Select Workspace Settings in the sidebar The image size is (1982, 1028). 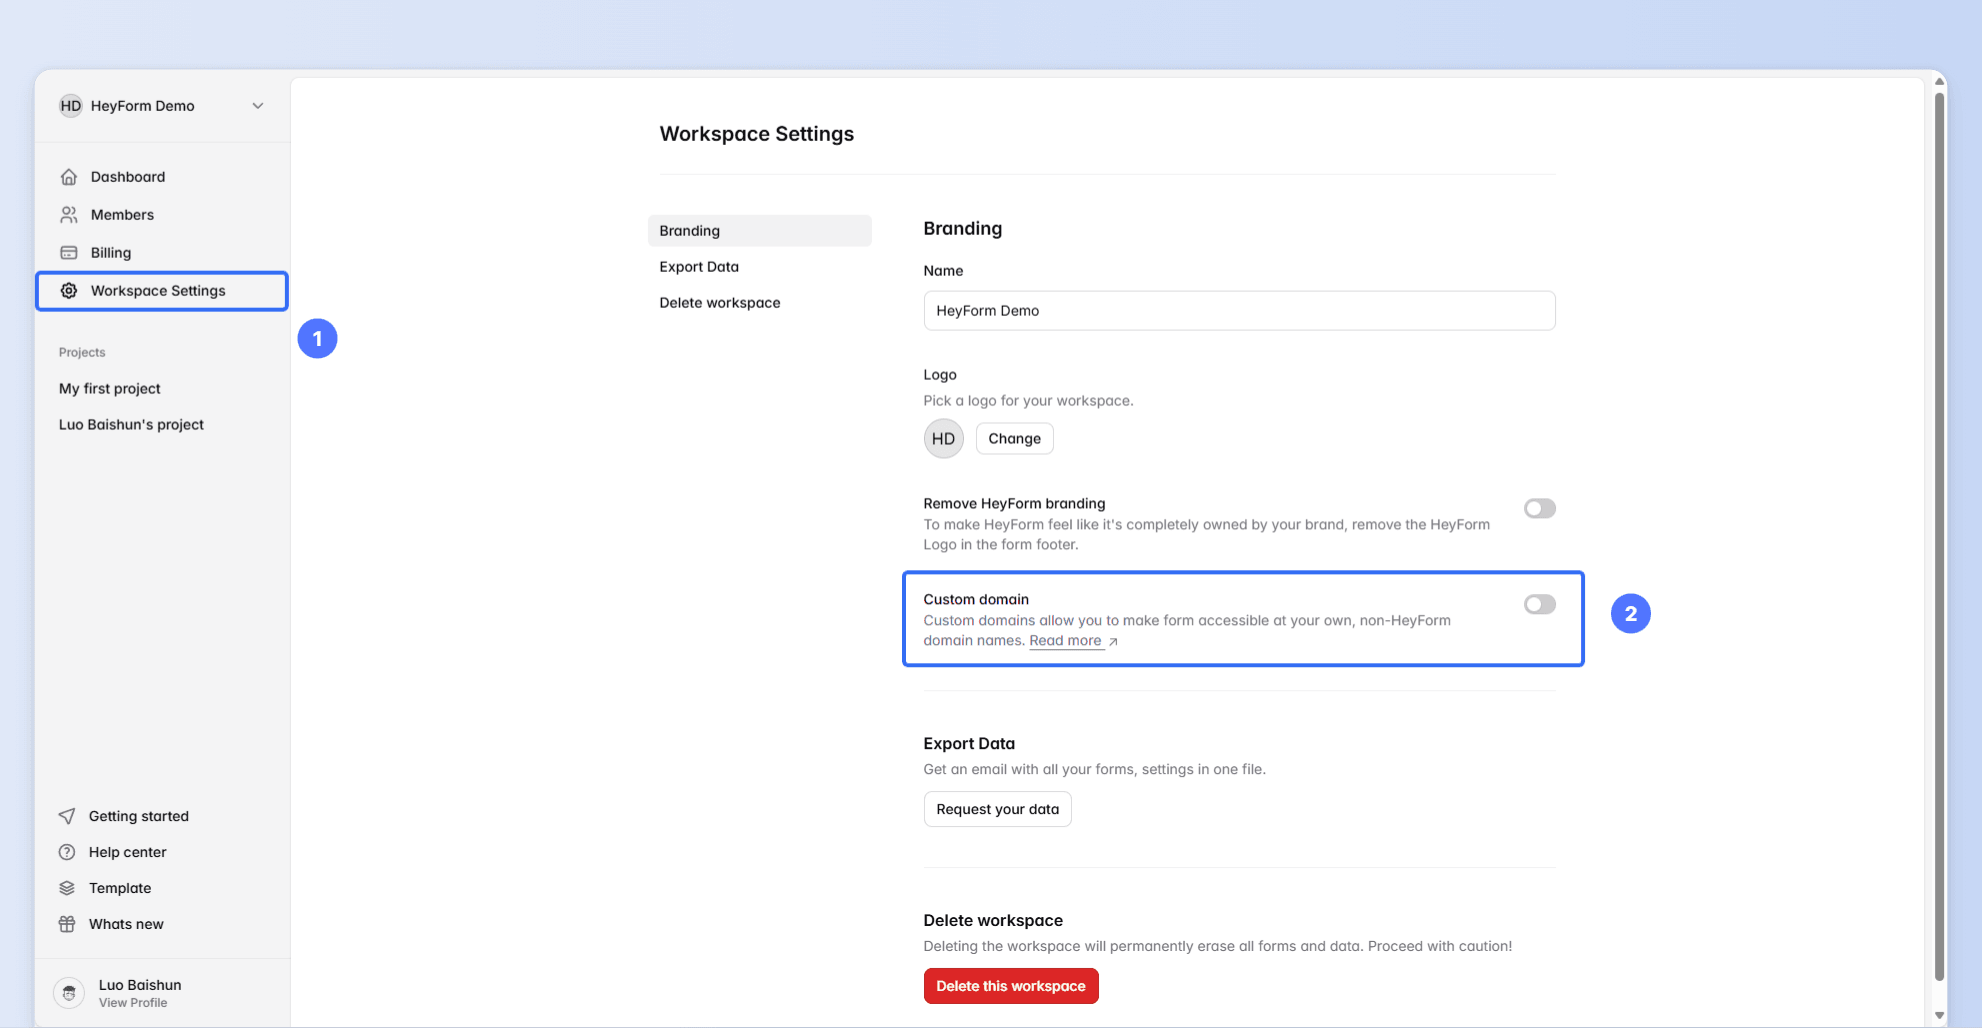coord(162,291)
